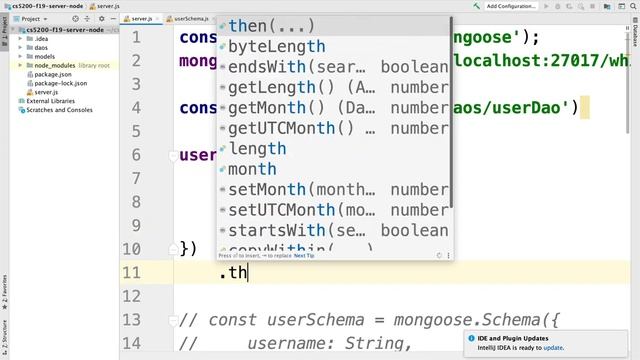640x360 pixels.
Task: Open the Add Configuration dropdown
Action: click(x=511, y=6)
